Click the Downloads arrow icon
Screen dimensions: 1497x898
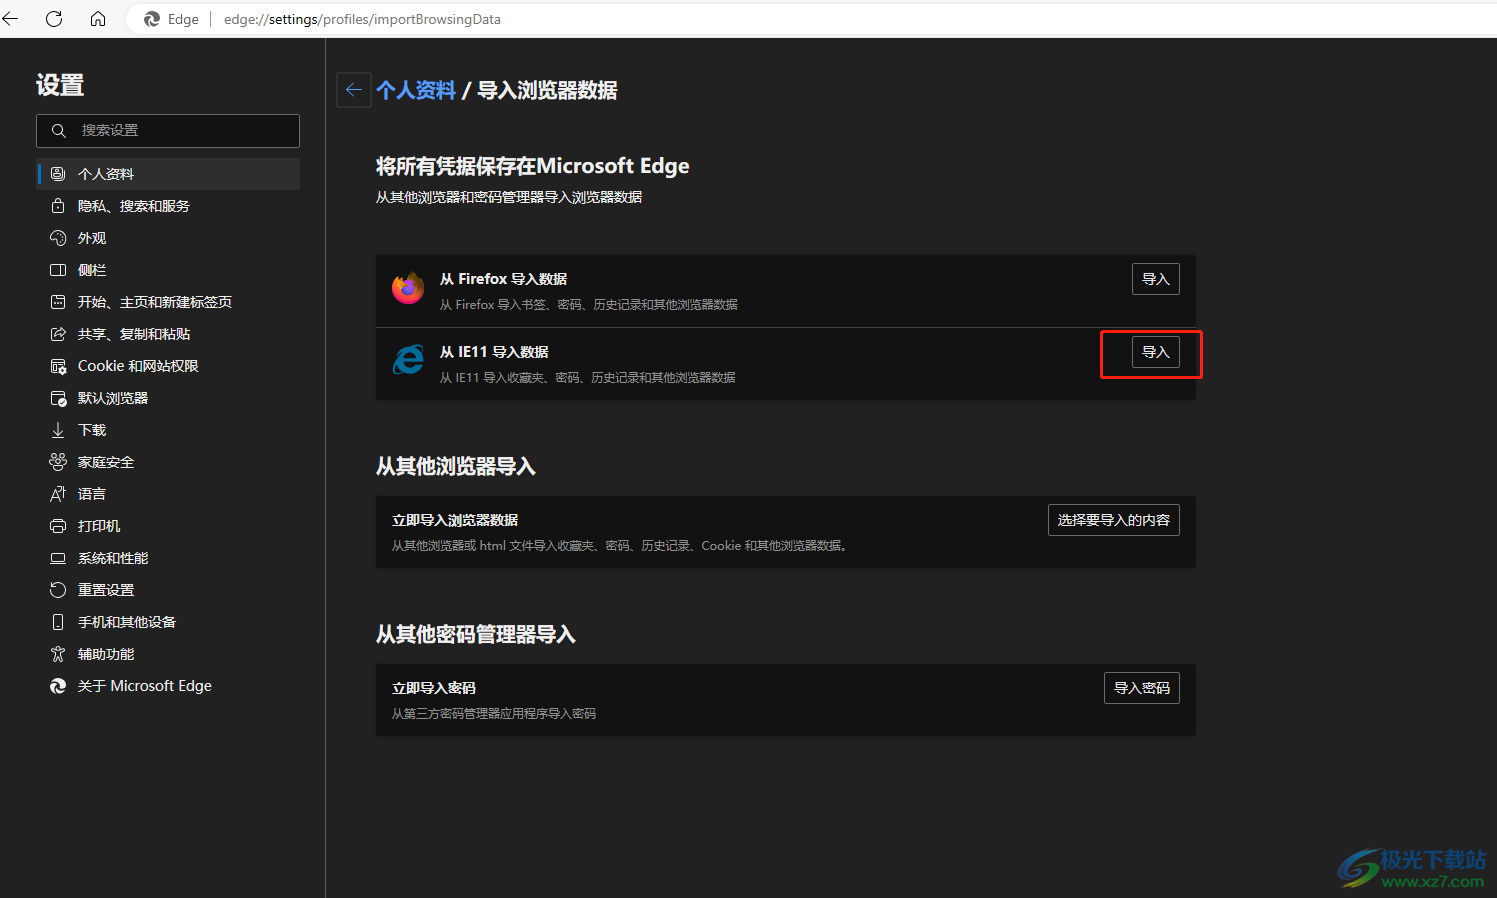[x=58, y=430]
